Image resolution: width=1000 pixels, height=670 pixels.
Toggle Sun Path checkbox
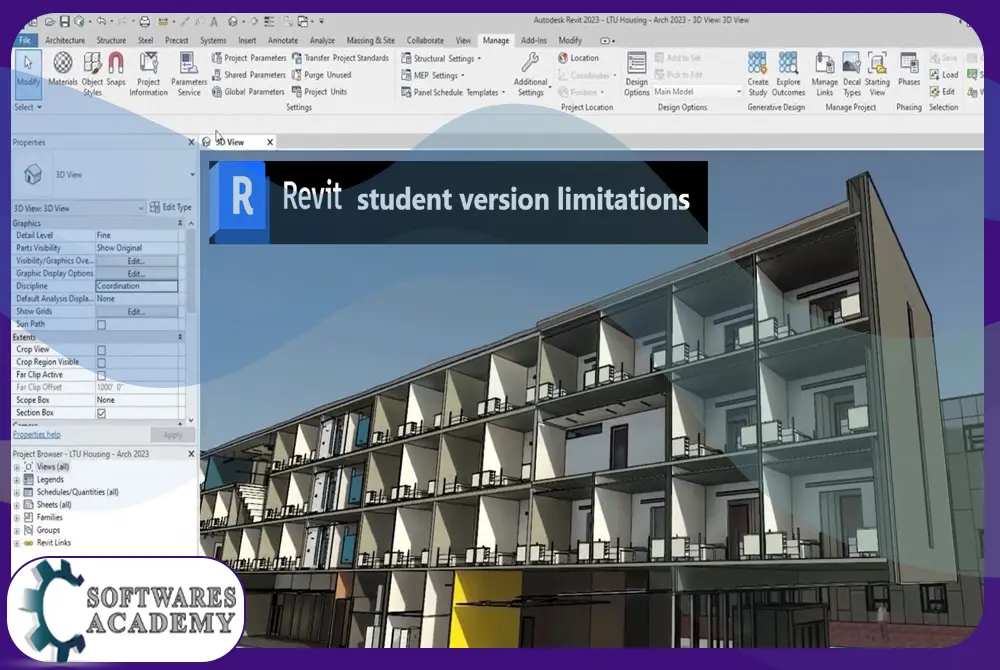(101, 324)
